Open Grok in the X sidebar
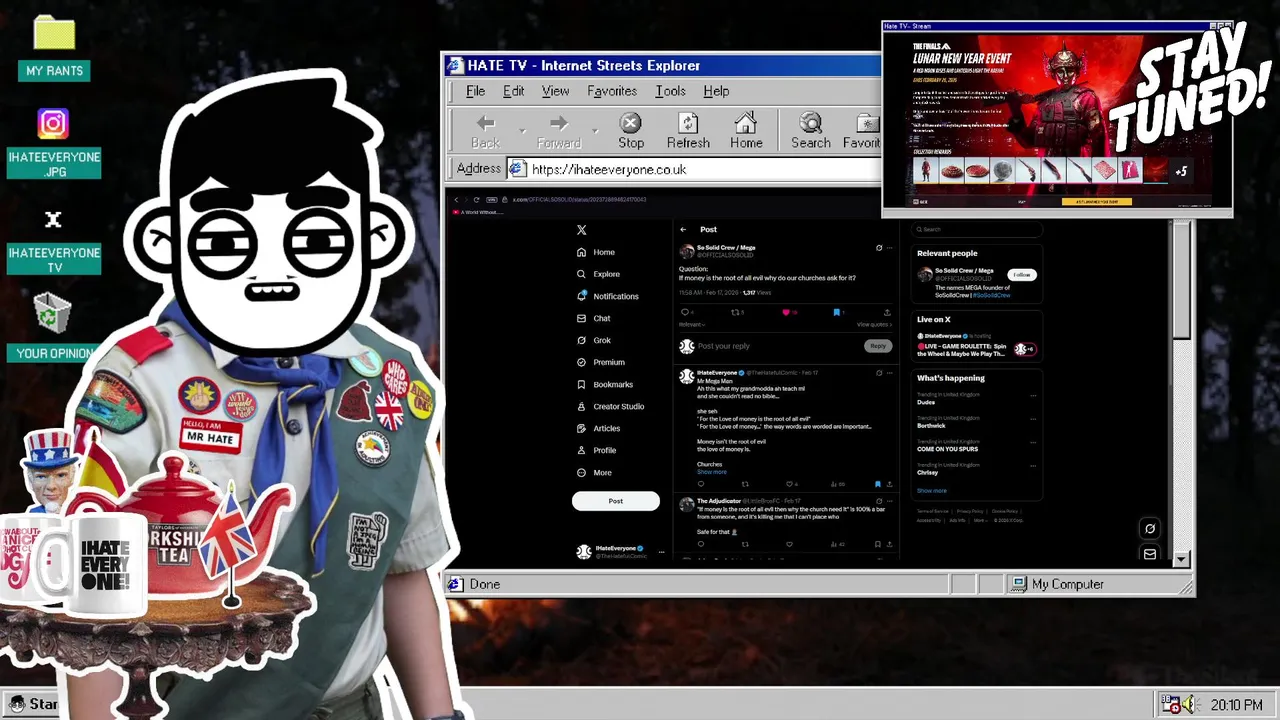The width and height of the screenshot is (1280, 720). pyautogui.click(x=594, y=340)
